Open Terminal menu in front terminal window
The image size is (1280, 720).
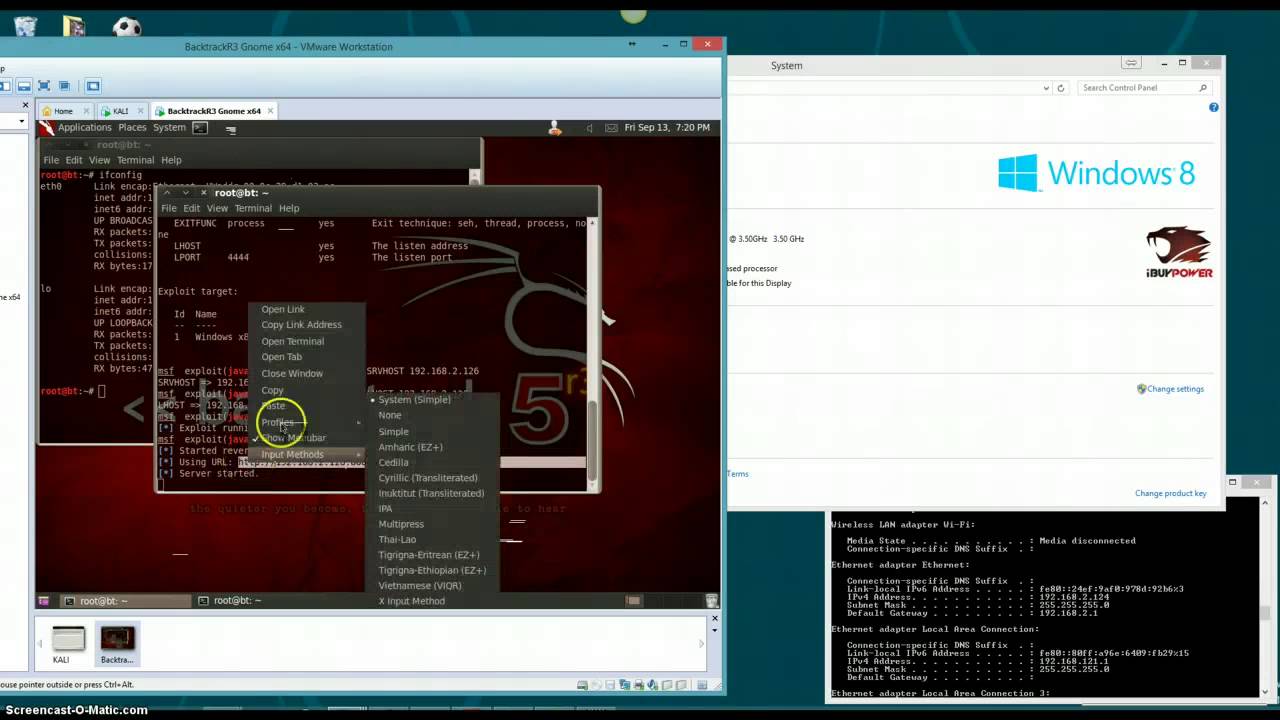point(253,208)
